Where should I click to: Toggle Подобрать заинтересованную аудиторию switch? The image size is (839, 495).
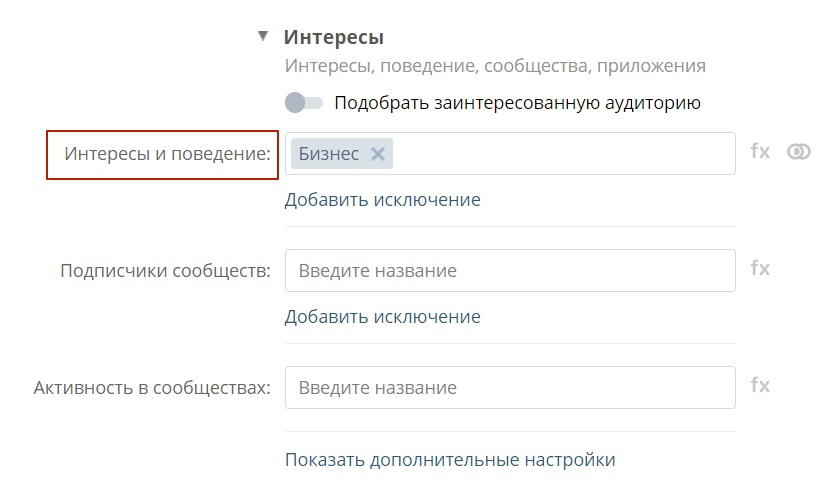click(303, 103)
